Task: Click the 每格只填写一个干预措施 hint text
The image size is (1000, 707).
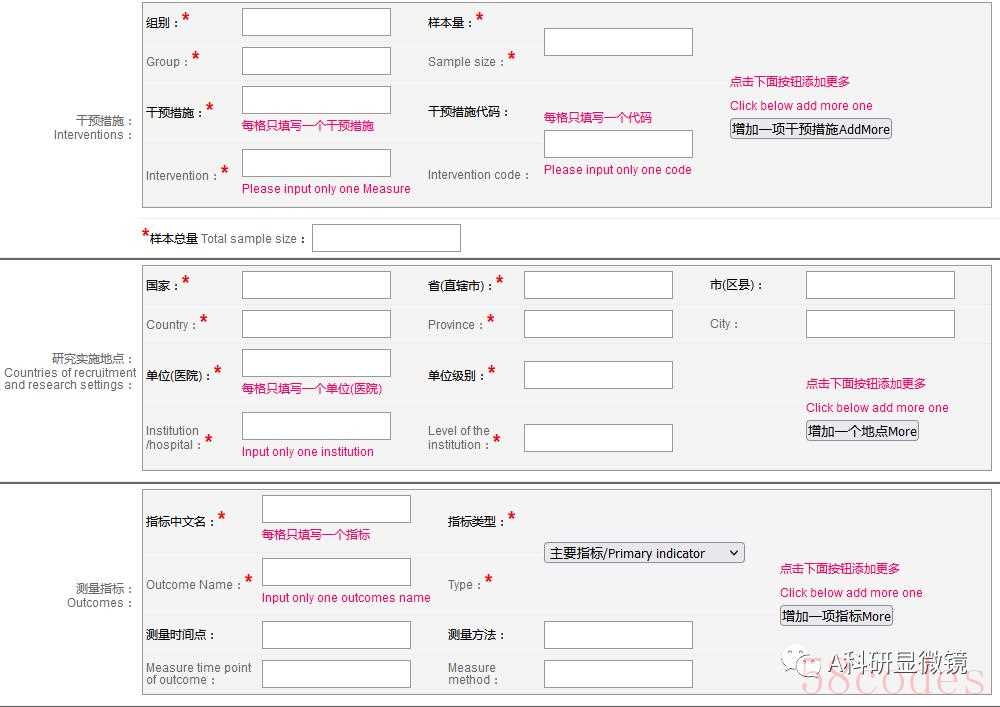Action: pyautogui.click(x=307, y=126)
